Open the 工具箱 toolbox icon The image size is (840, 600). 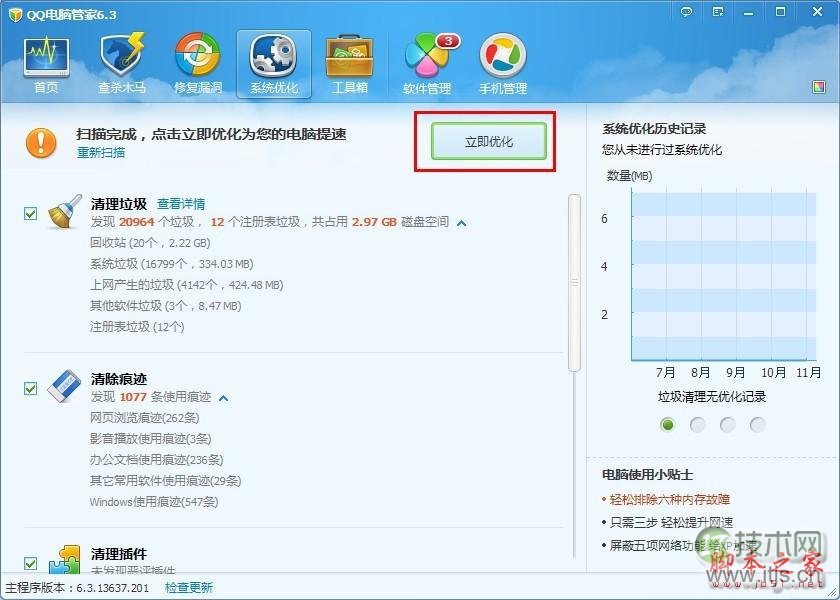point(349,56)
